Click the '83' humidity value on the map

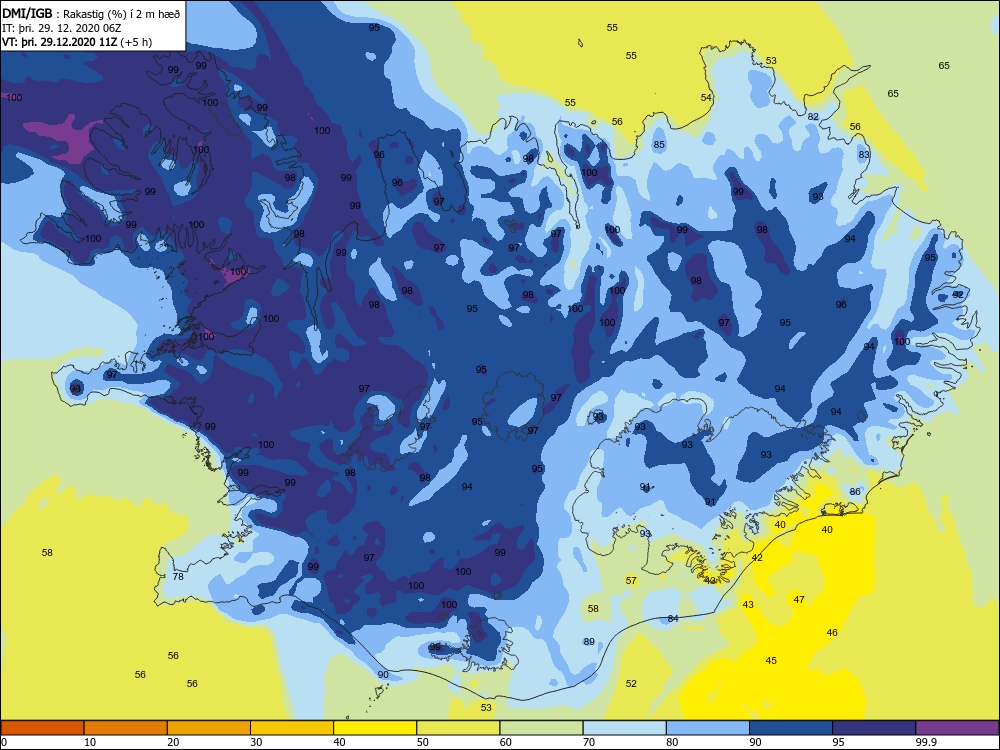[864, 155]
